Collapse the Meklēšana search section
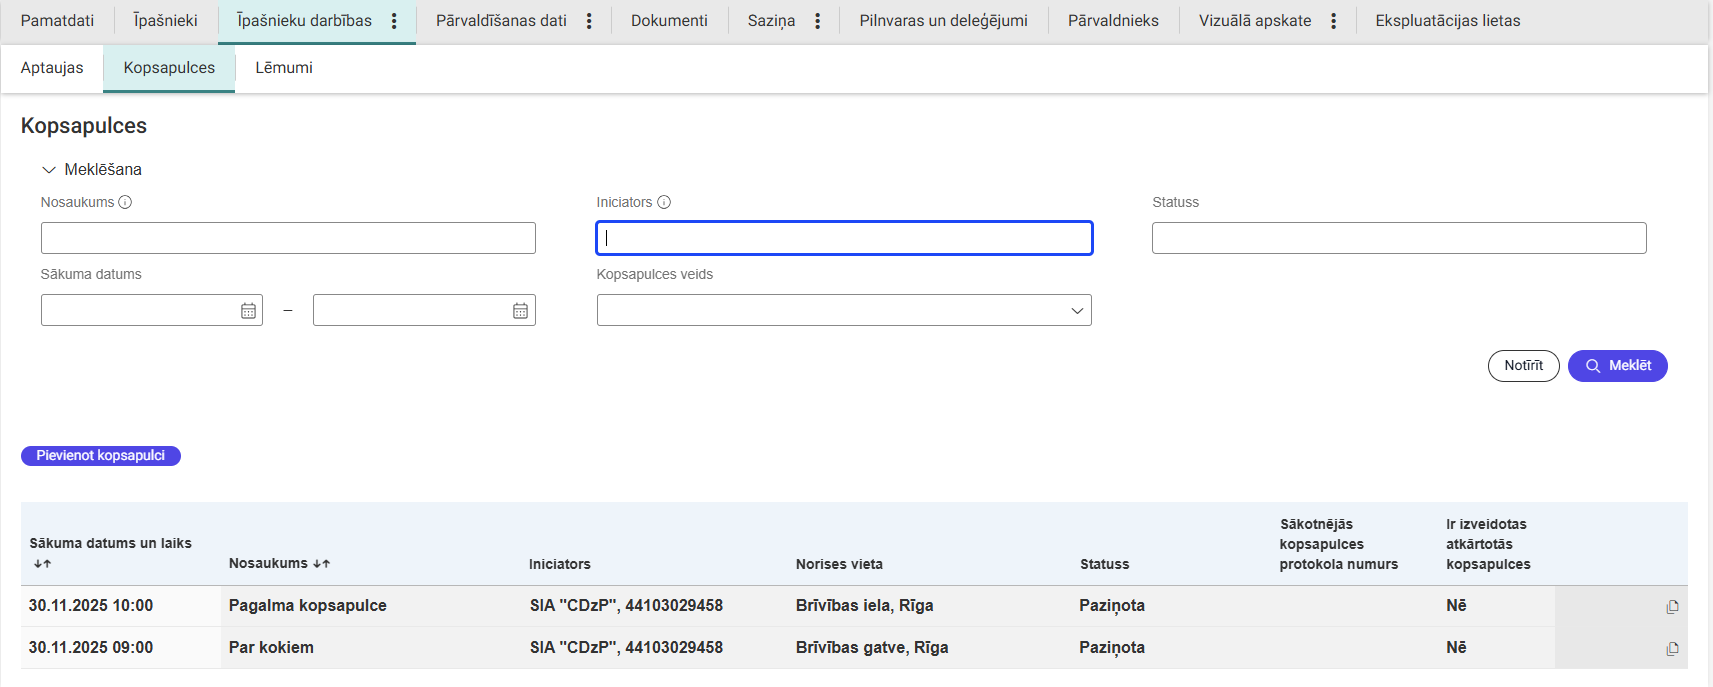1713x687 pixels. point(49,170)
